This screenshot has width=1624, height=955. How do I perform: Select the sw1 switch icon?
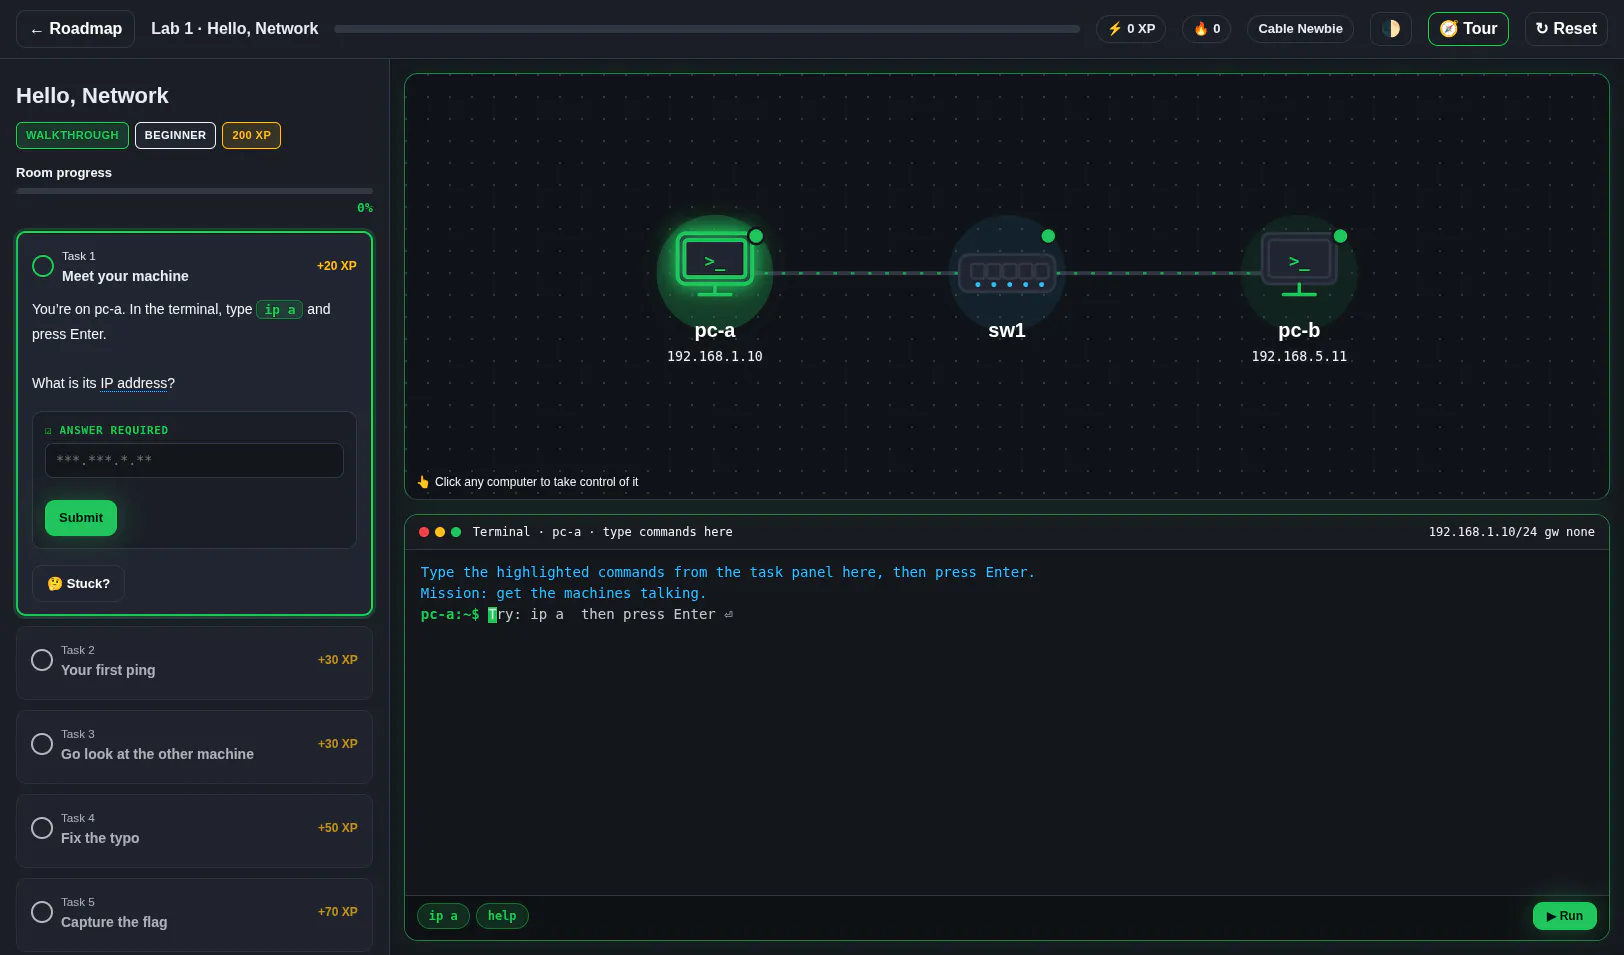tap(1007, 272)
